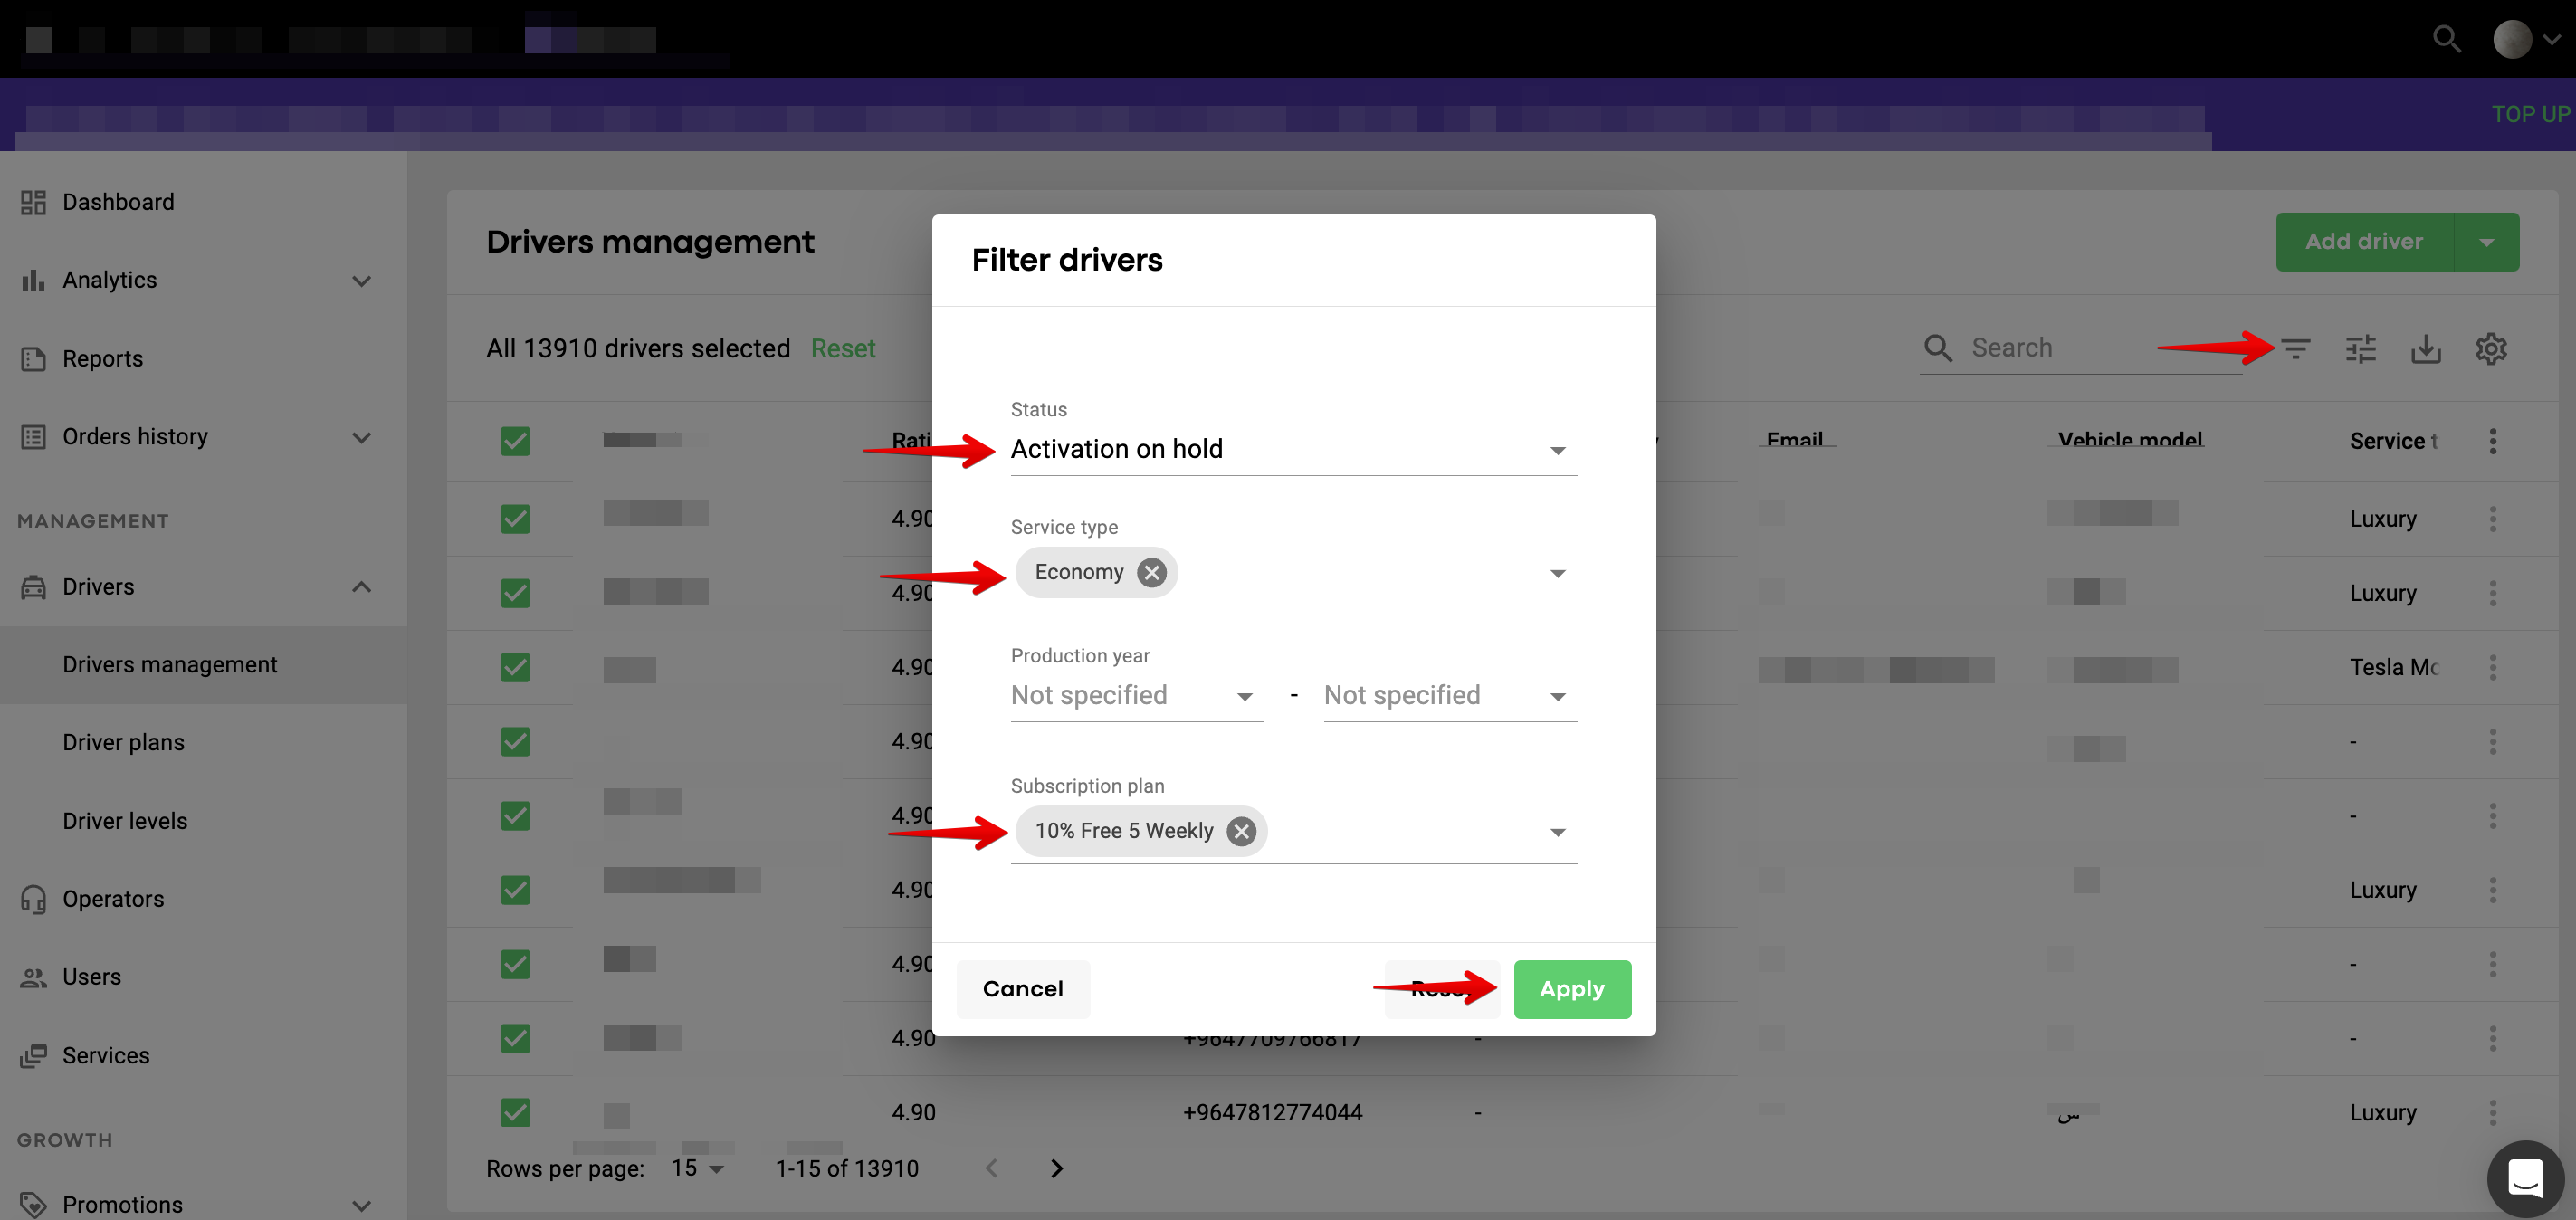Click the download export icon
The image size is (2576, 1220).
click(2425, 349)
